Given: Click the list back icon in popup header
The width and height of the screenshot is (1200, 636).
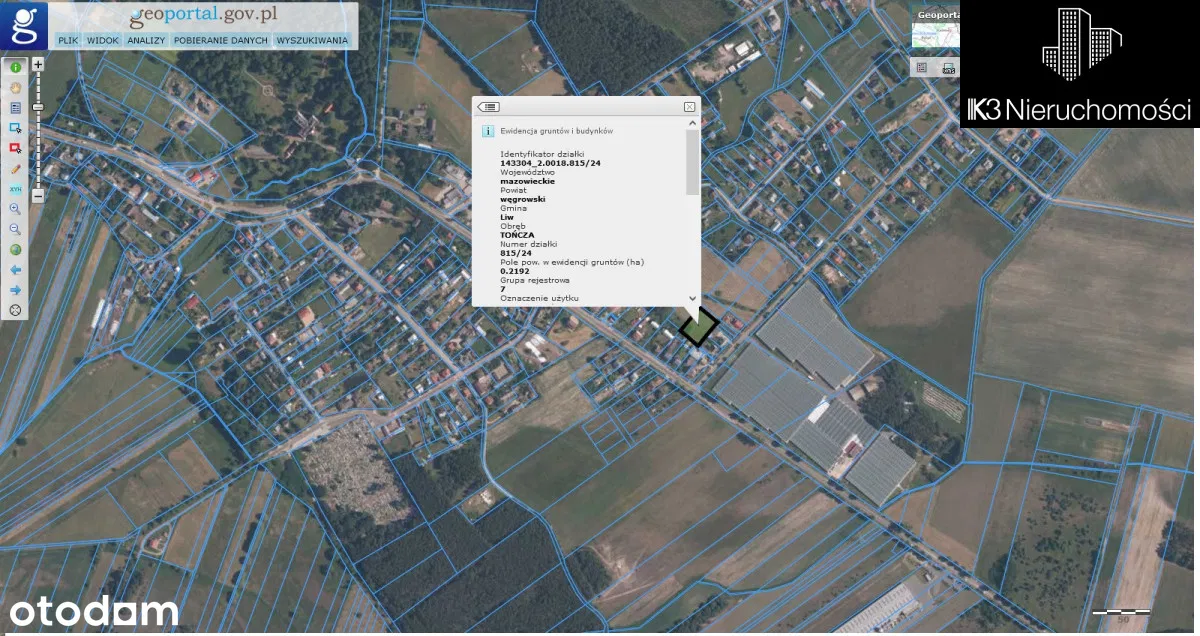Looking at the screenshot, I should (x=489, y=107).
